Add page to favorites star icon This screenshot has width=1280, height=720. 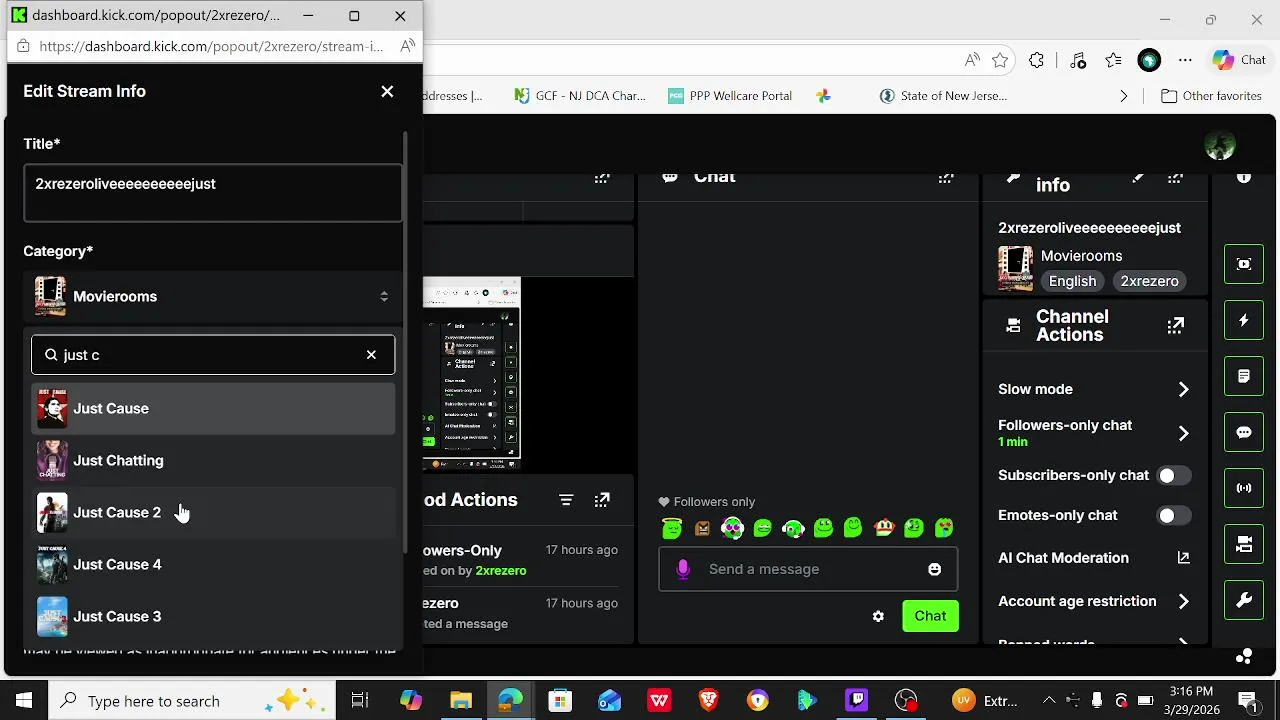[1000, 60]
